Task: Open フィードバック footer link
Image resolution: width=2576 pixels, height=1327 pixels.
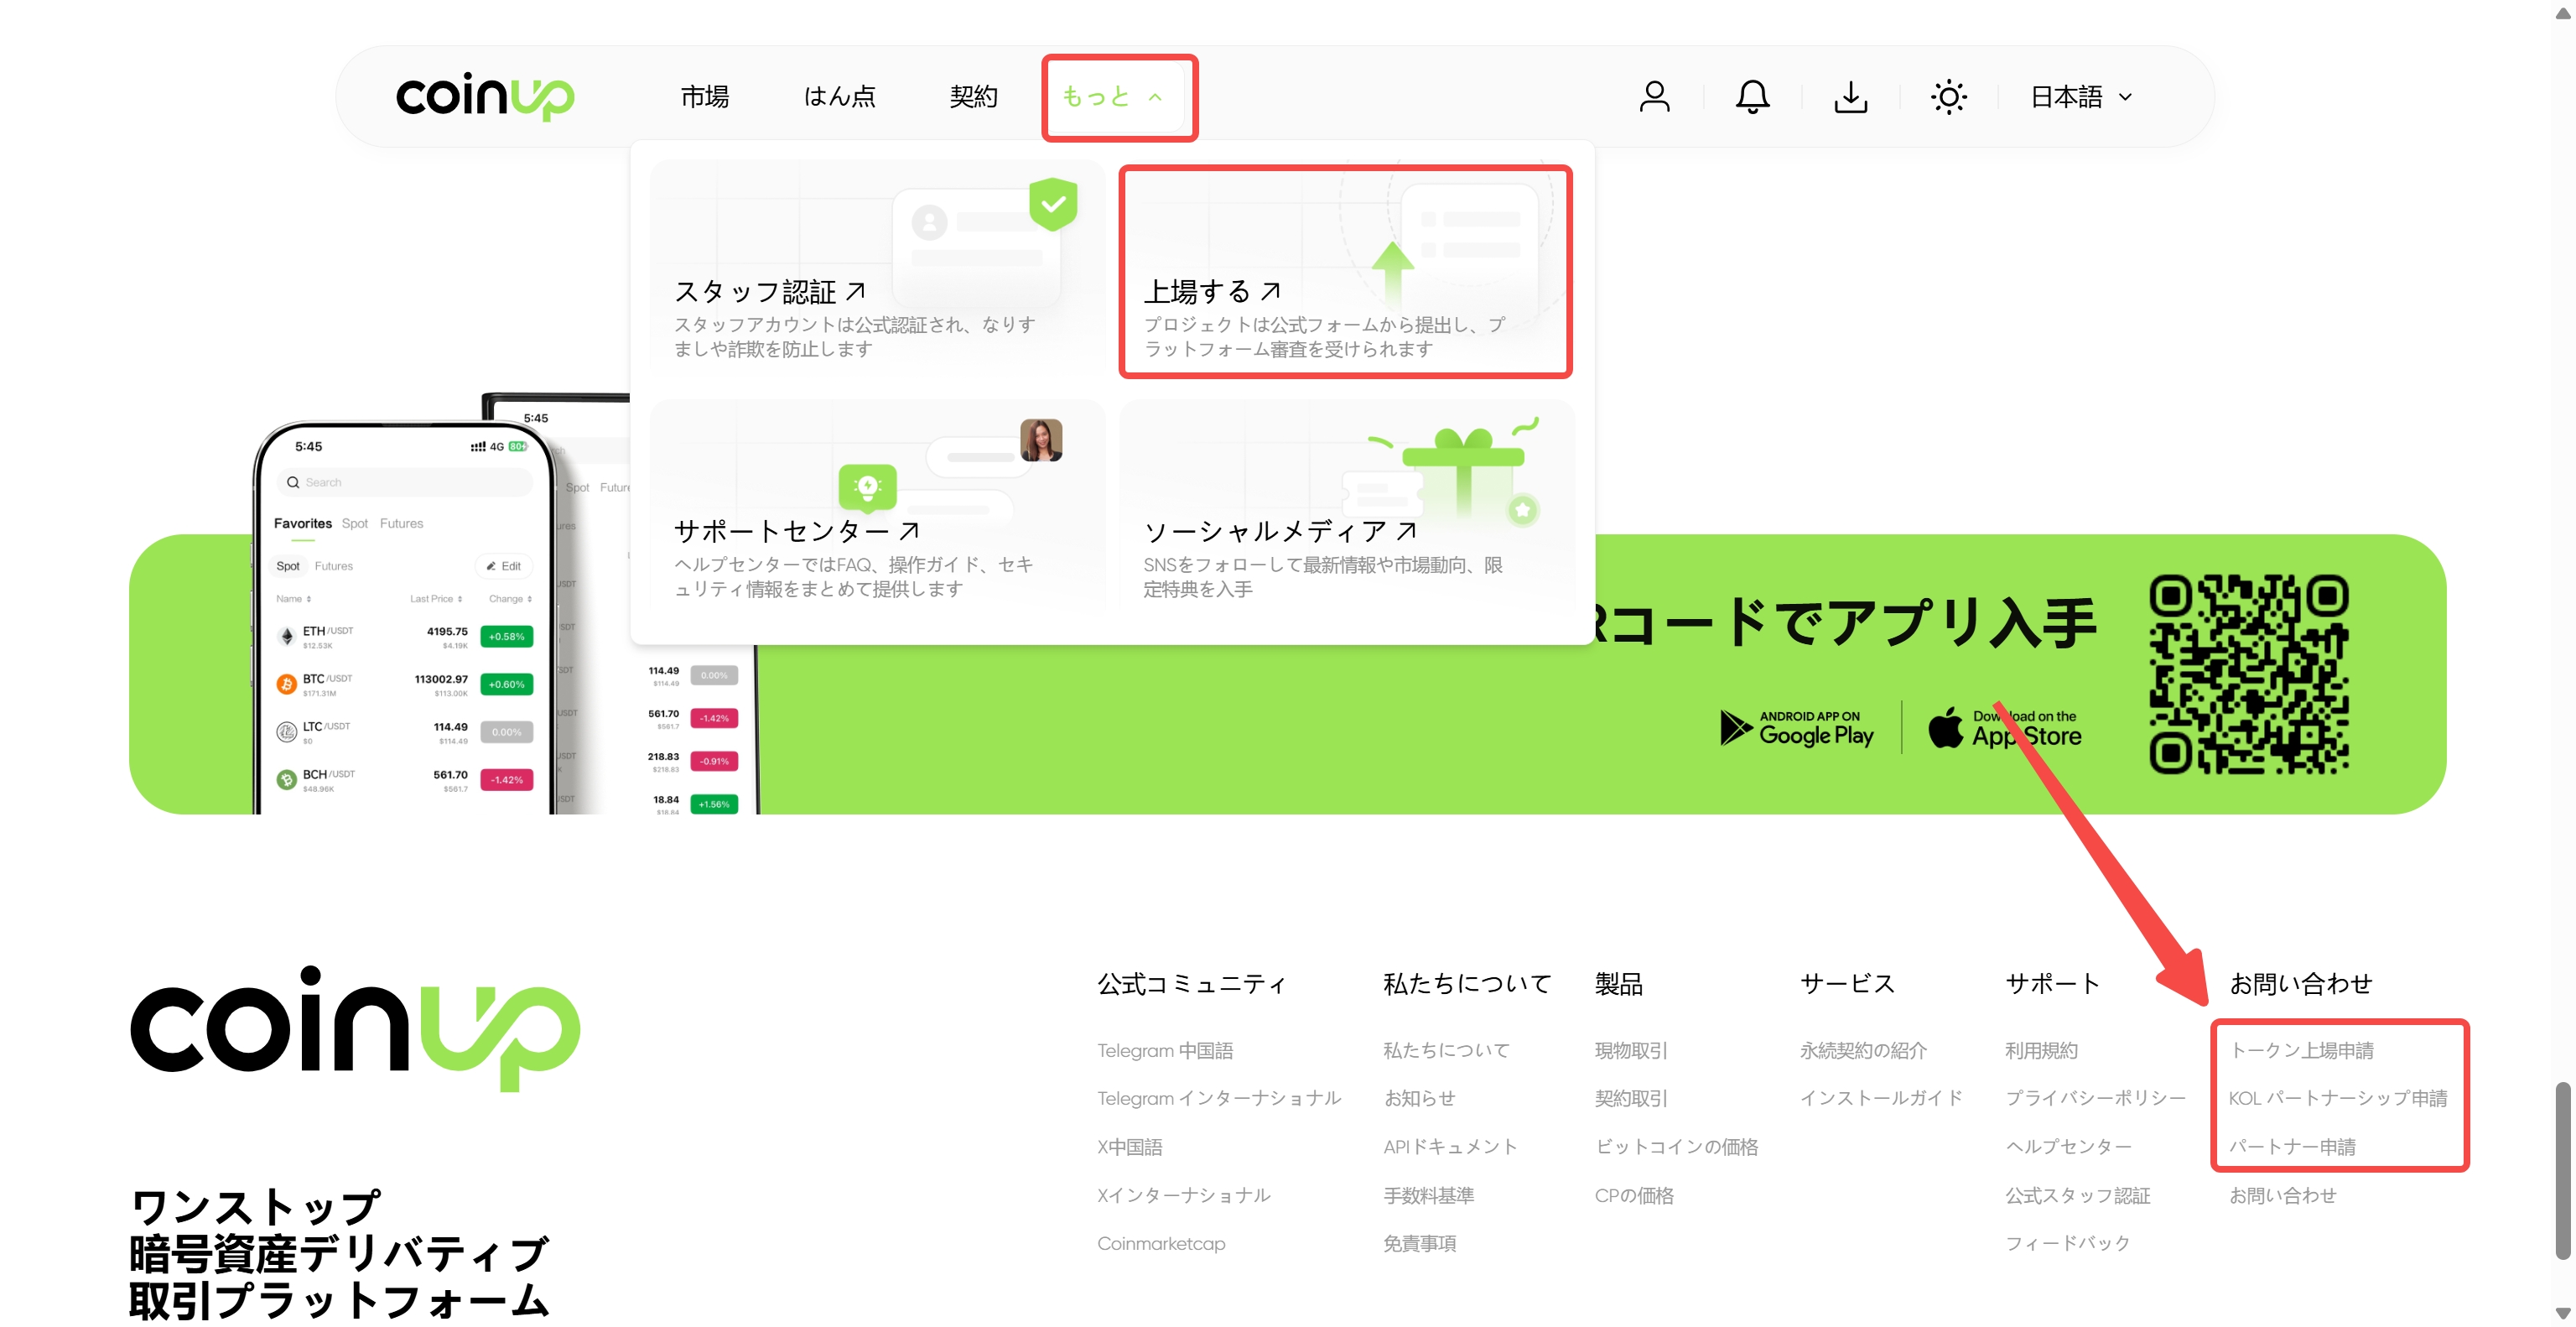Action: pyautogui.click(x=2068, y=1243)
